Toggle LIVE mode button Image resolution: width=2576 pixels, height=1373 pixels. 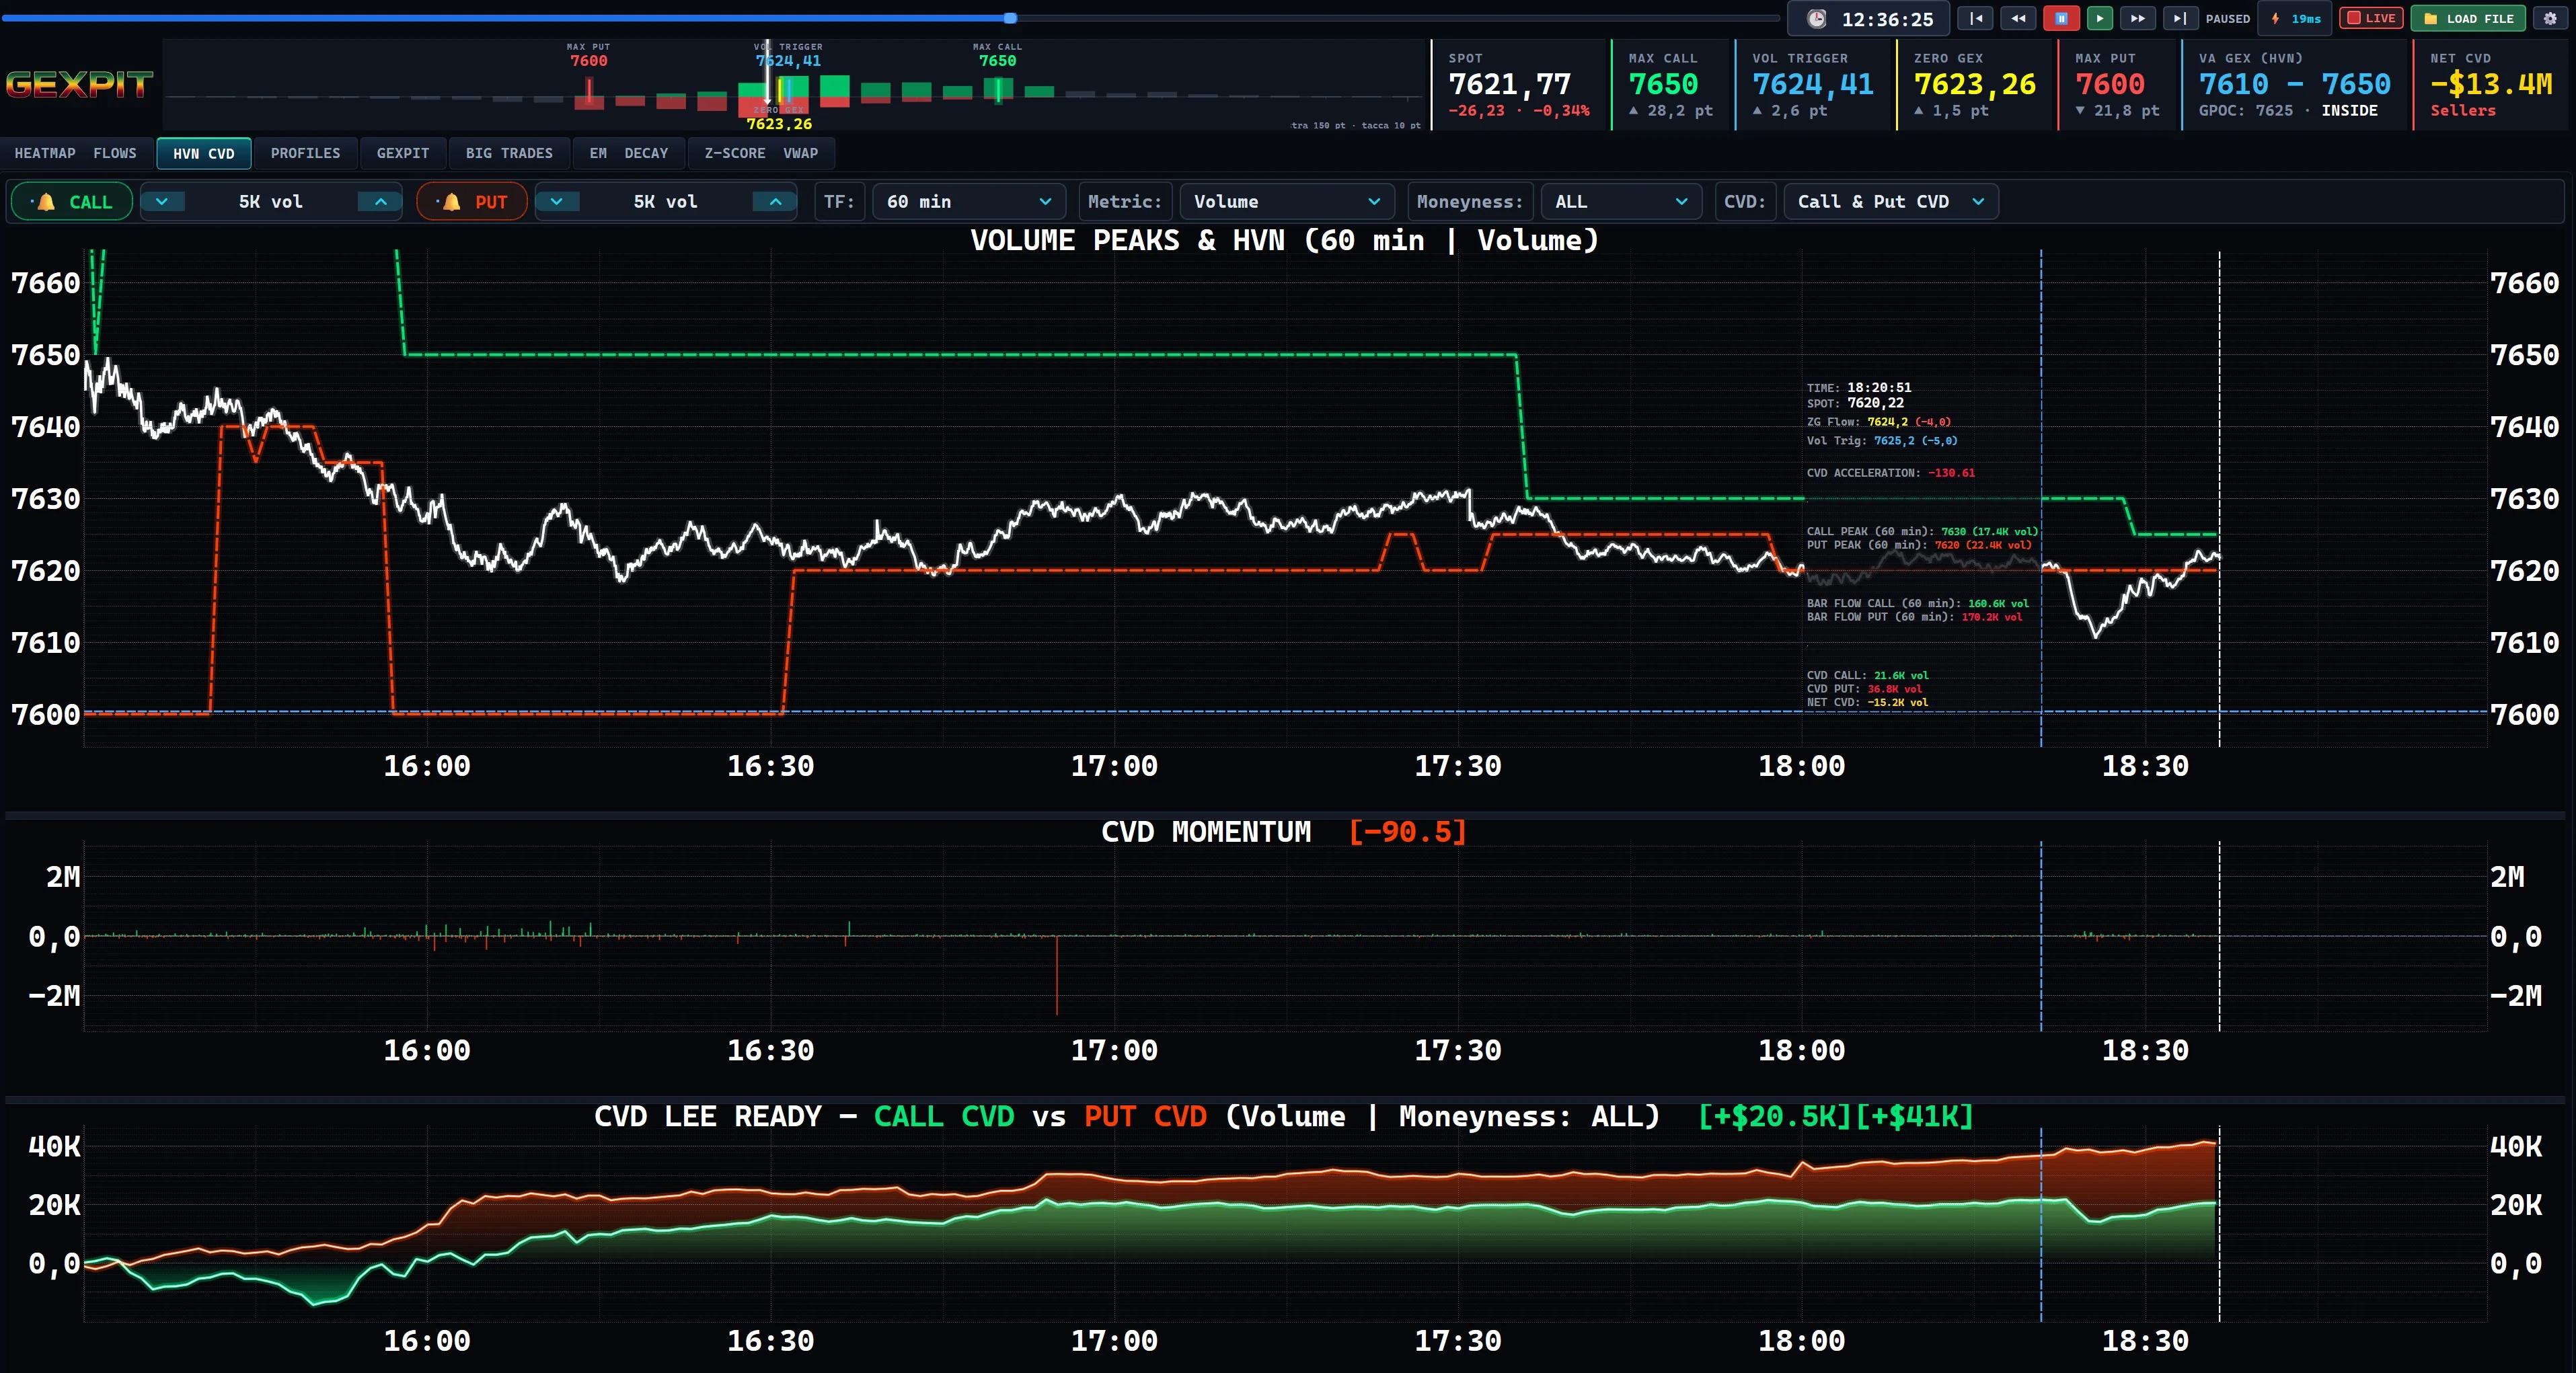coord(2371,18)
